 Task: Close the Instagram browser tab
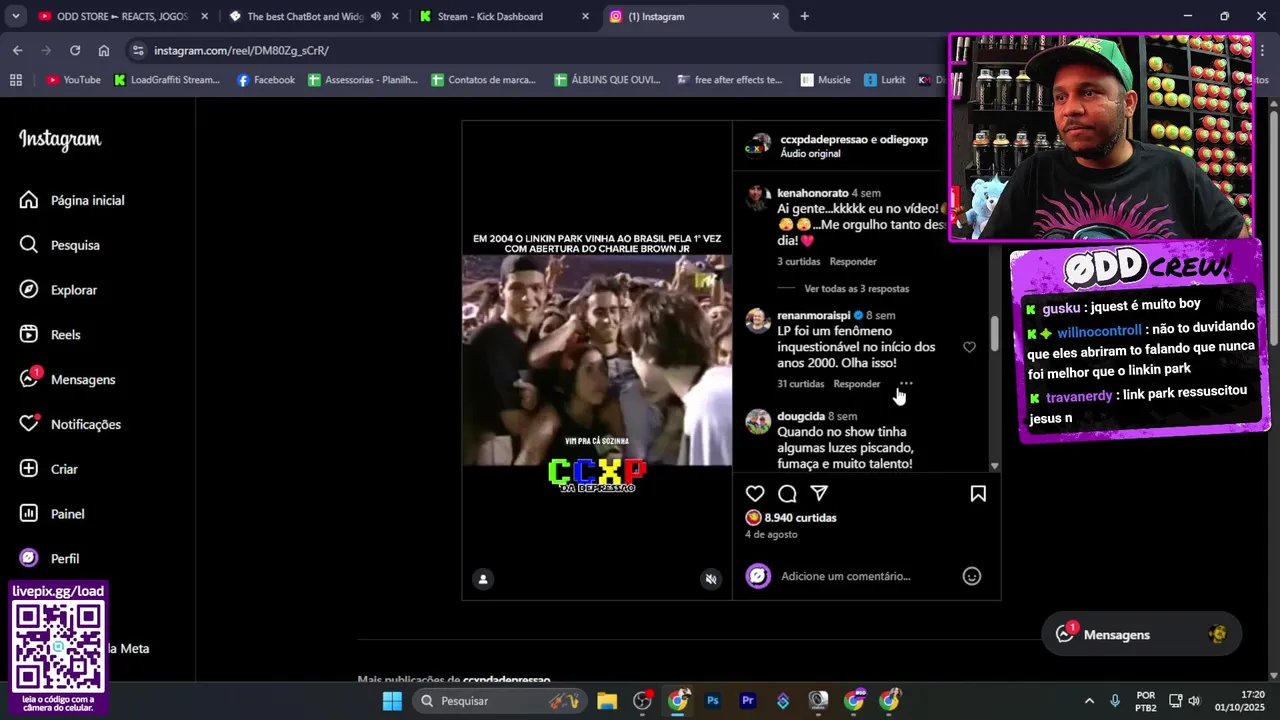pyautogui.click(x=775, y=16)
